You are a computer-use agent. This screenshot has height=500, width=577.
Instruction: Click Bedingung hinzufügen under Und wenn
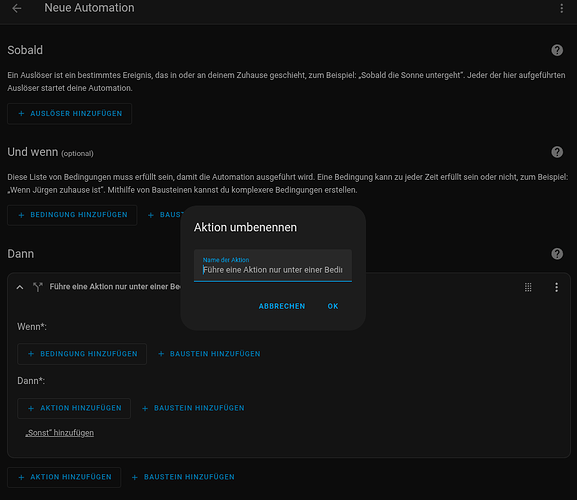click(72, 215)
